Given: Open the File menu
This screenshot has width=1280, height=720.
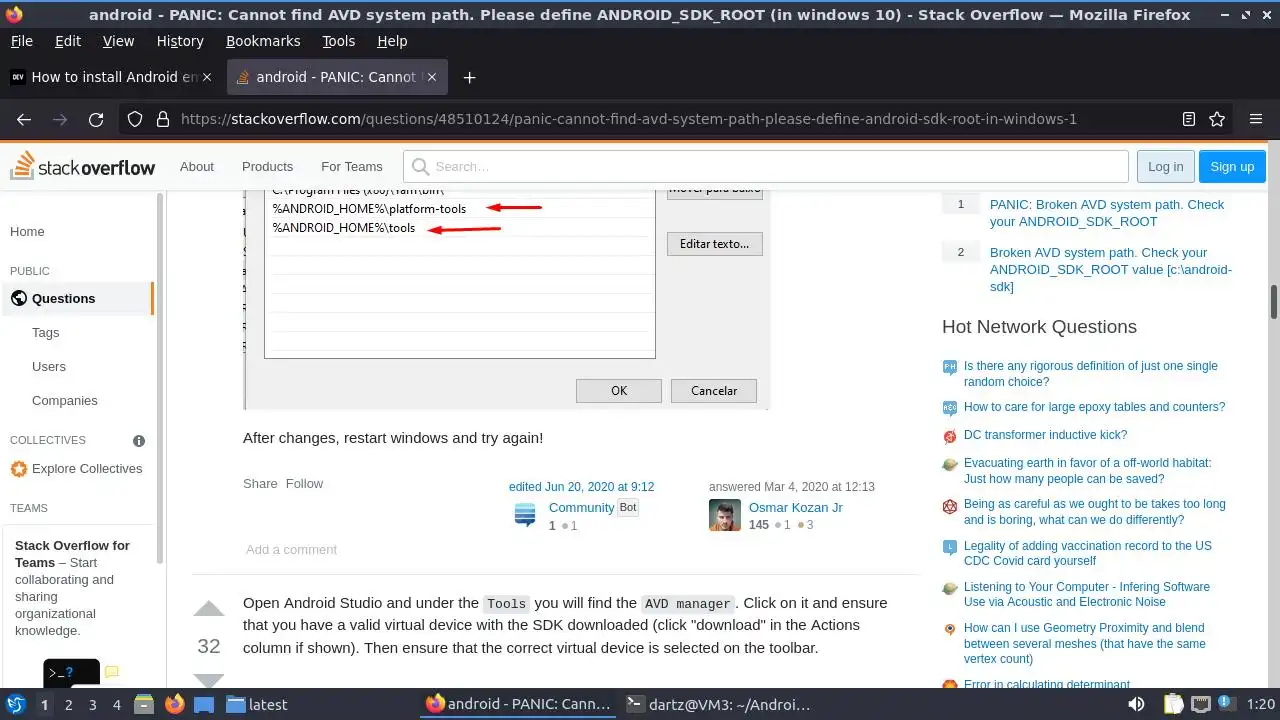Looking at the screenshot, I should pos(21,41).
